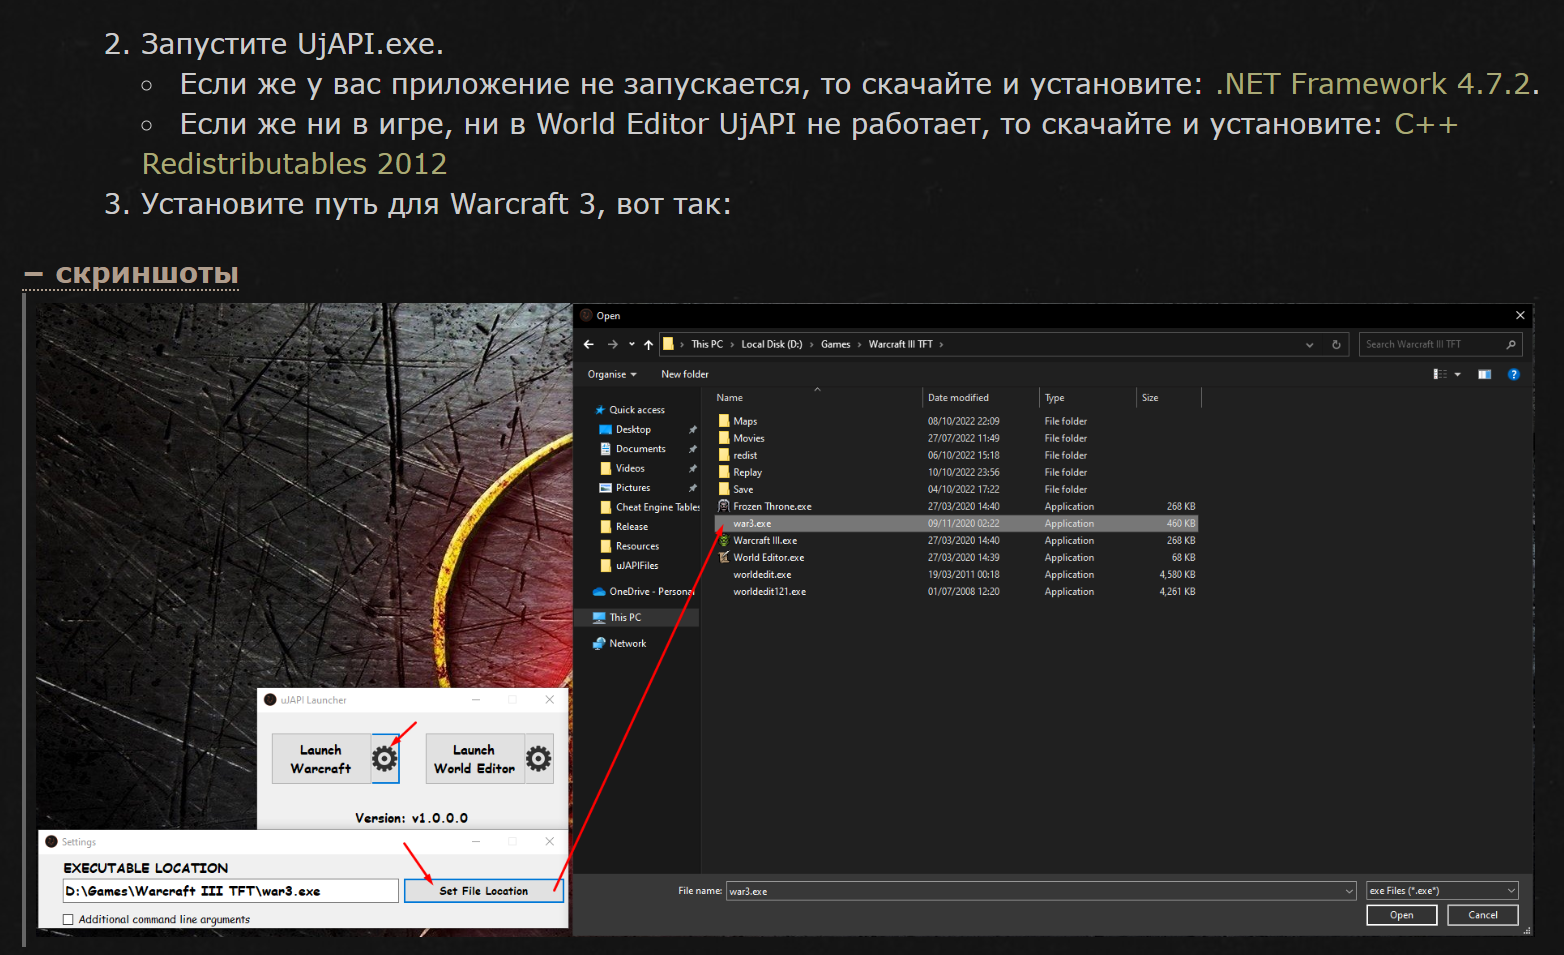Click the Executable Location path field

coord(231,891)
